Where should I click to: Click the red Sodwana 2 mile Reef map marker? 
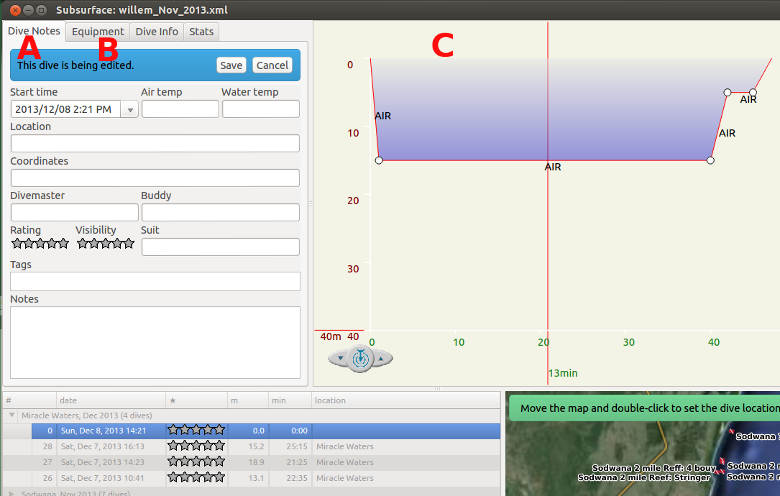pos(719,470)
